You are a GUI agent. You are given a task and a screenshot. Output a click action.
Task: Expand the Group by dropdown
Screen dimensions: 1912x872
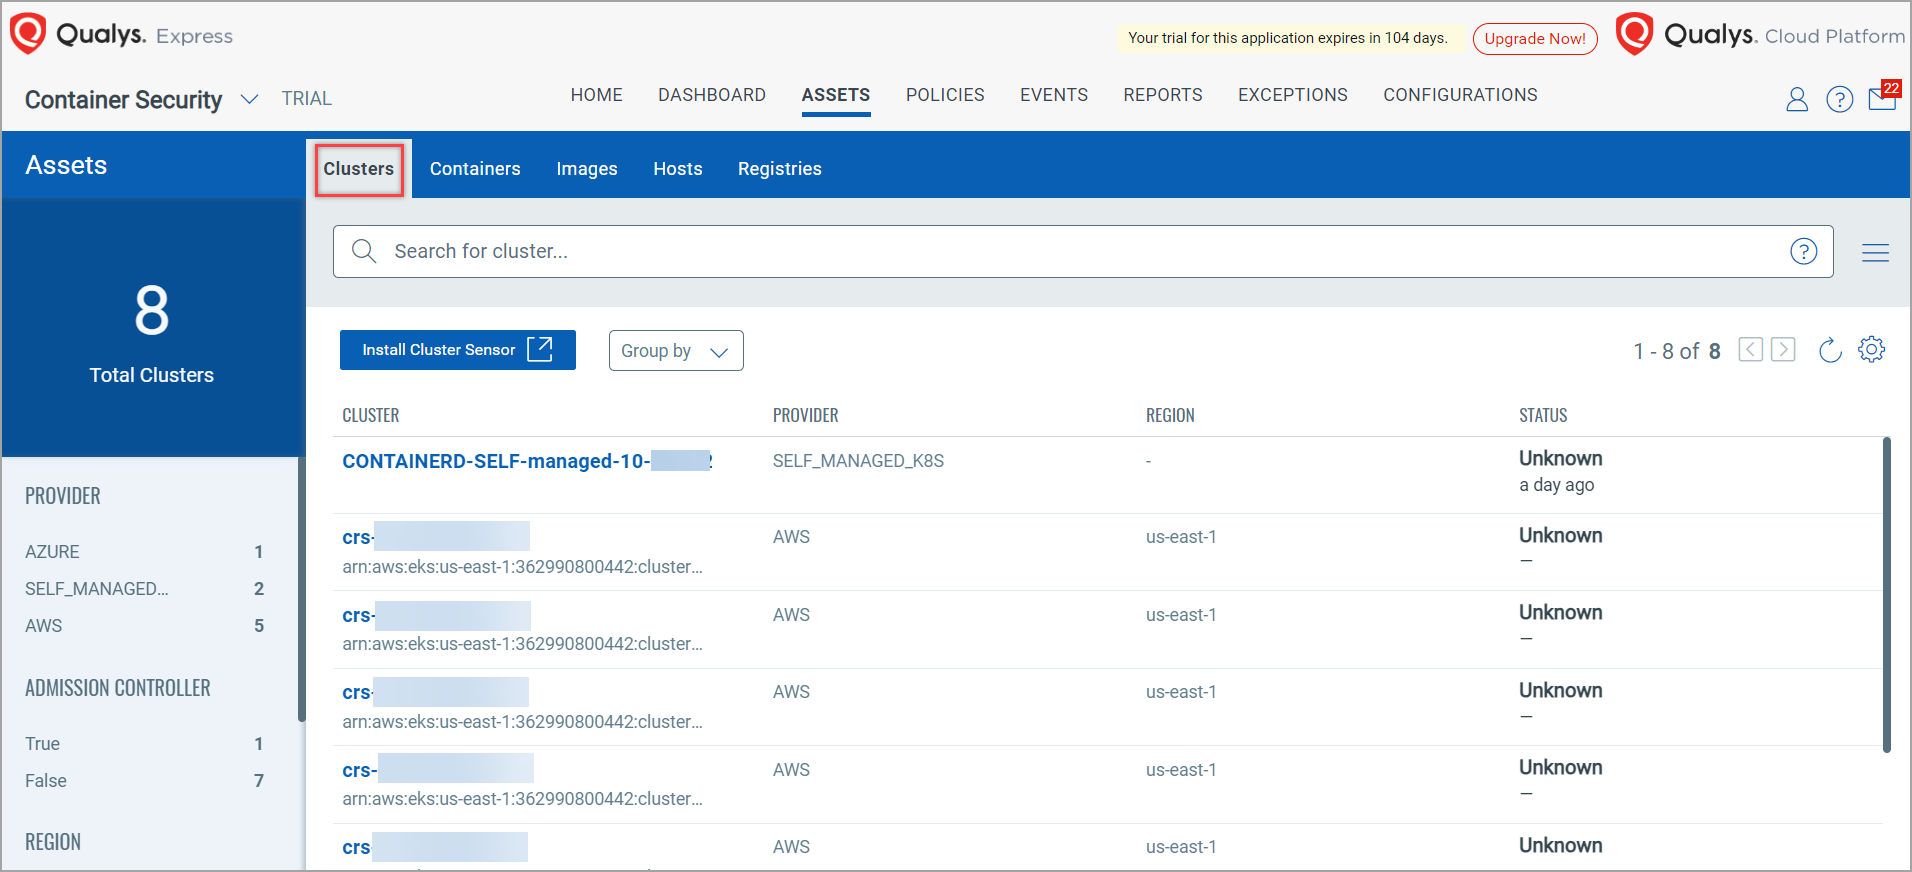pyautogui.click(x=675, y=351)
